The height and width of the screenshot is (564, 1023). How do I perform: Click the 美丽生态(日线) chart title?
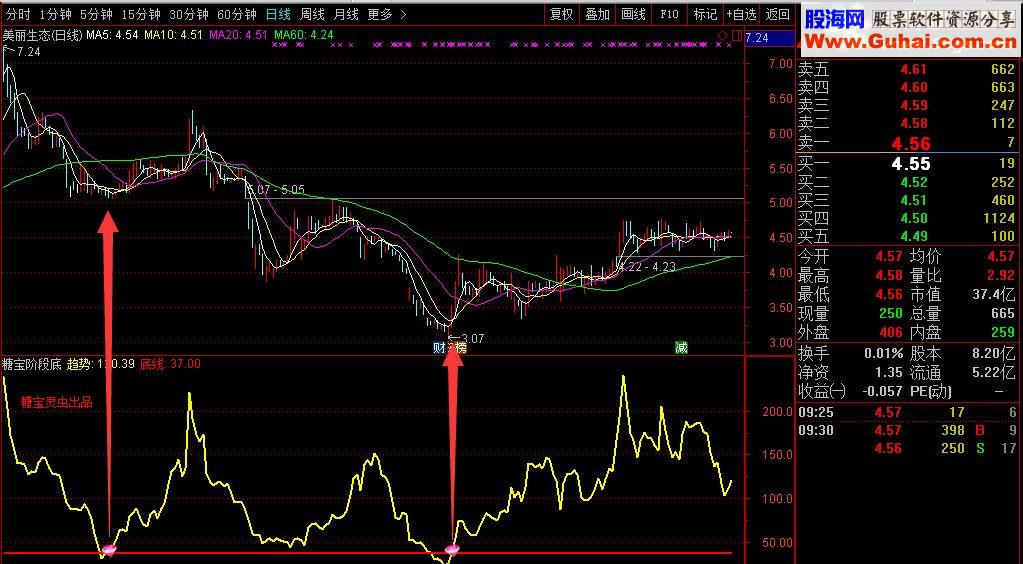click(x=42, y=35)
